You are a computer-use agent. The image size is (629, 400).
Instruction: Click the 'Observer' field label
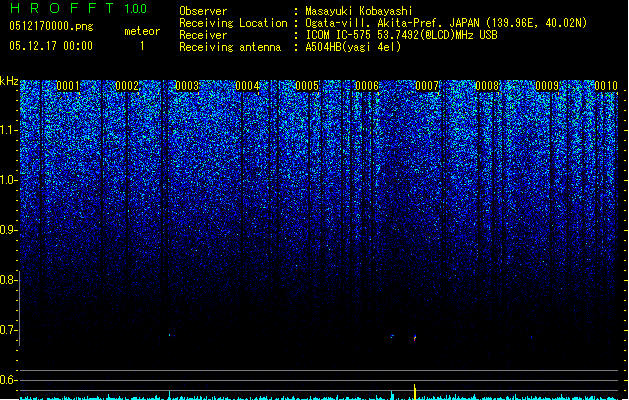point(203,11)
